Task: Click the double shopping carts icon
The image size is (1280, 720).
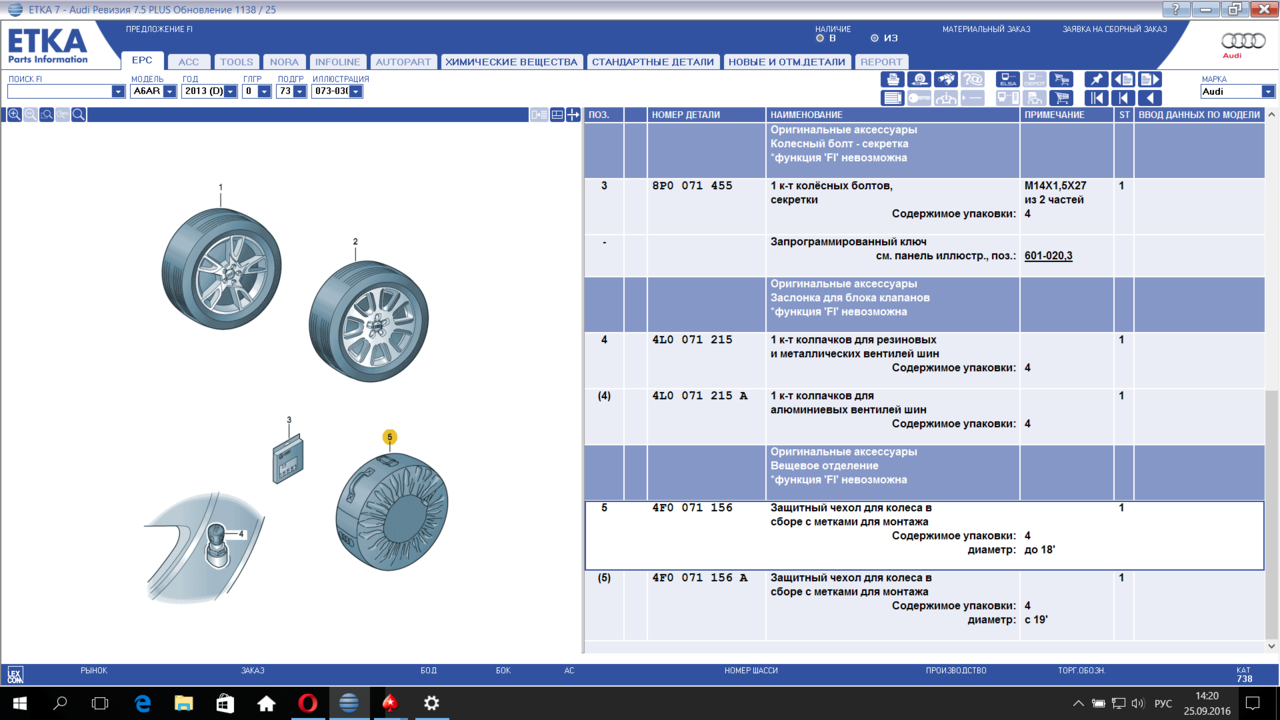Action: click(1061, 79)
